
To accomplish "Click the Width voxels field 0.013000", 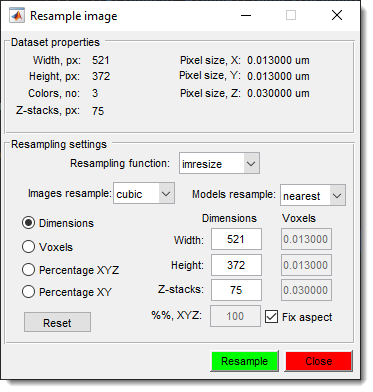I will pos(306,239).
